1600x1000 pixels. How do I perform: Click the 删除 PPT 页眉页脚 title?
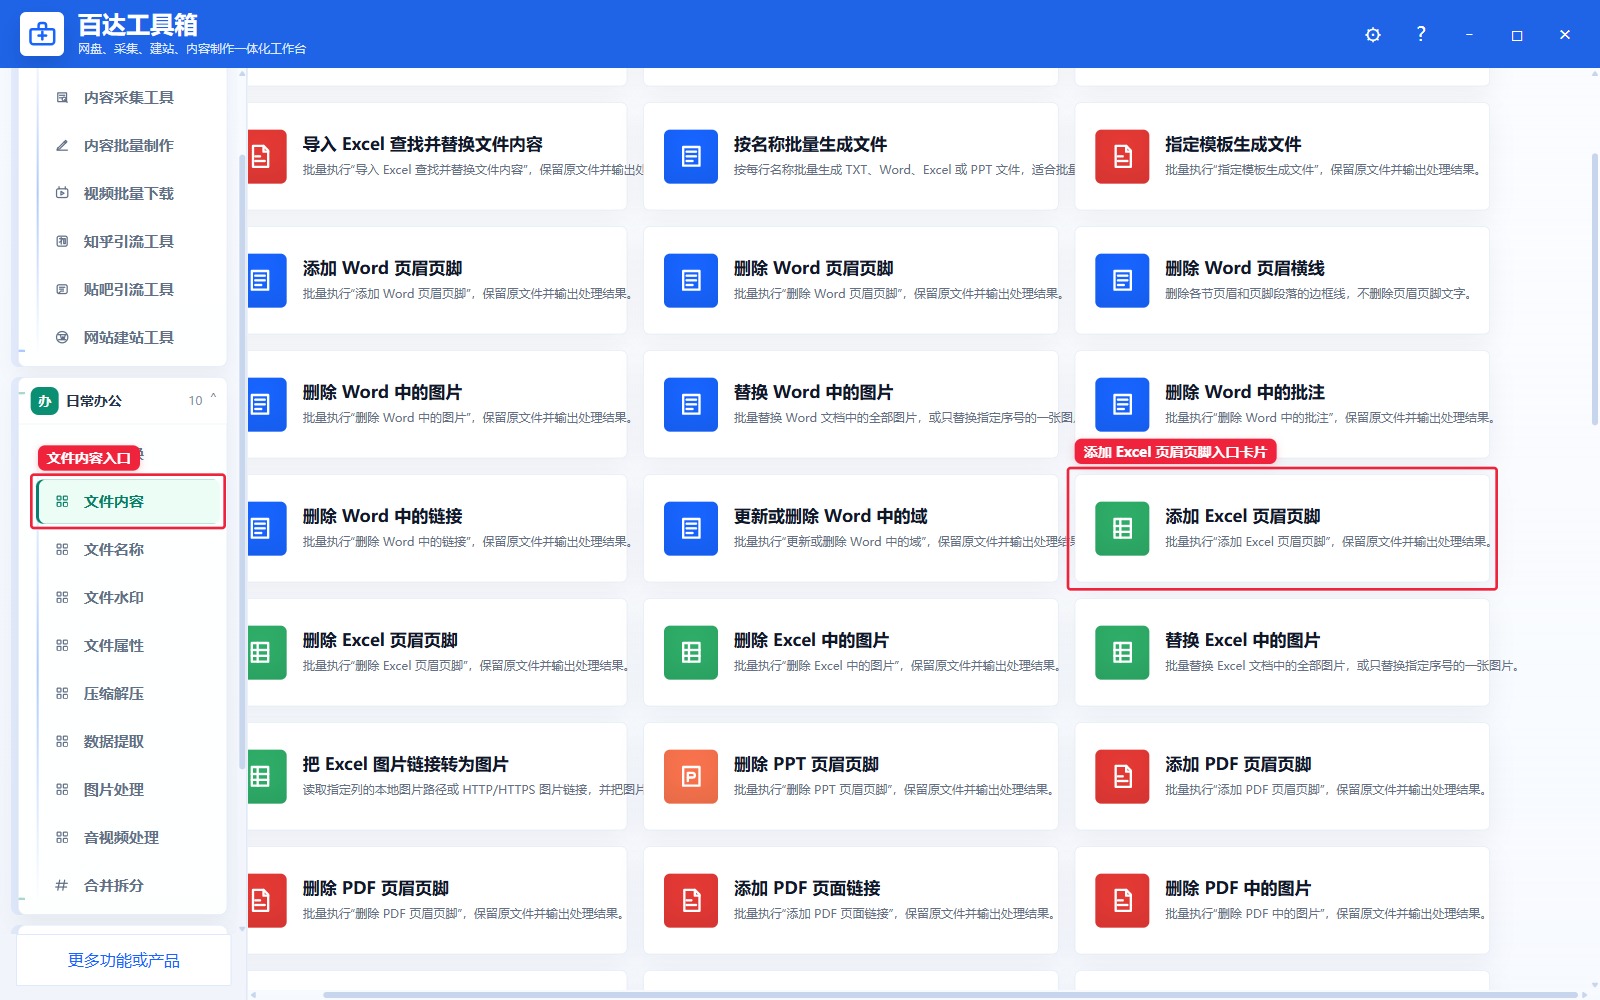[807, 764]
